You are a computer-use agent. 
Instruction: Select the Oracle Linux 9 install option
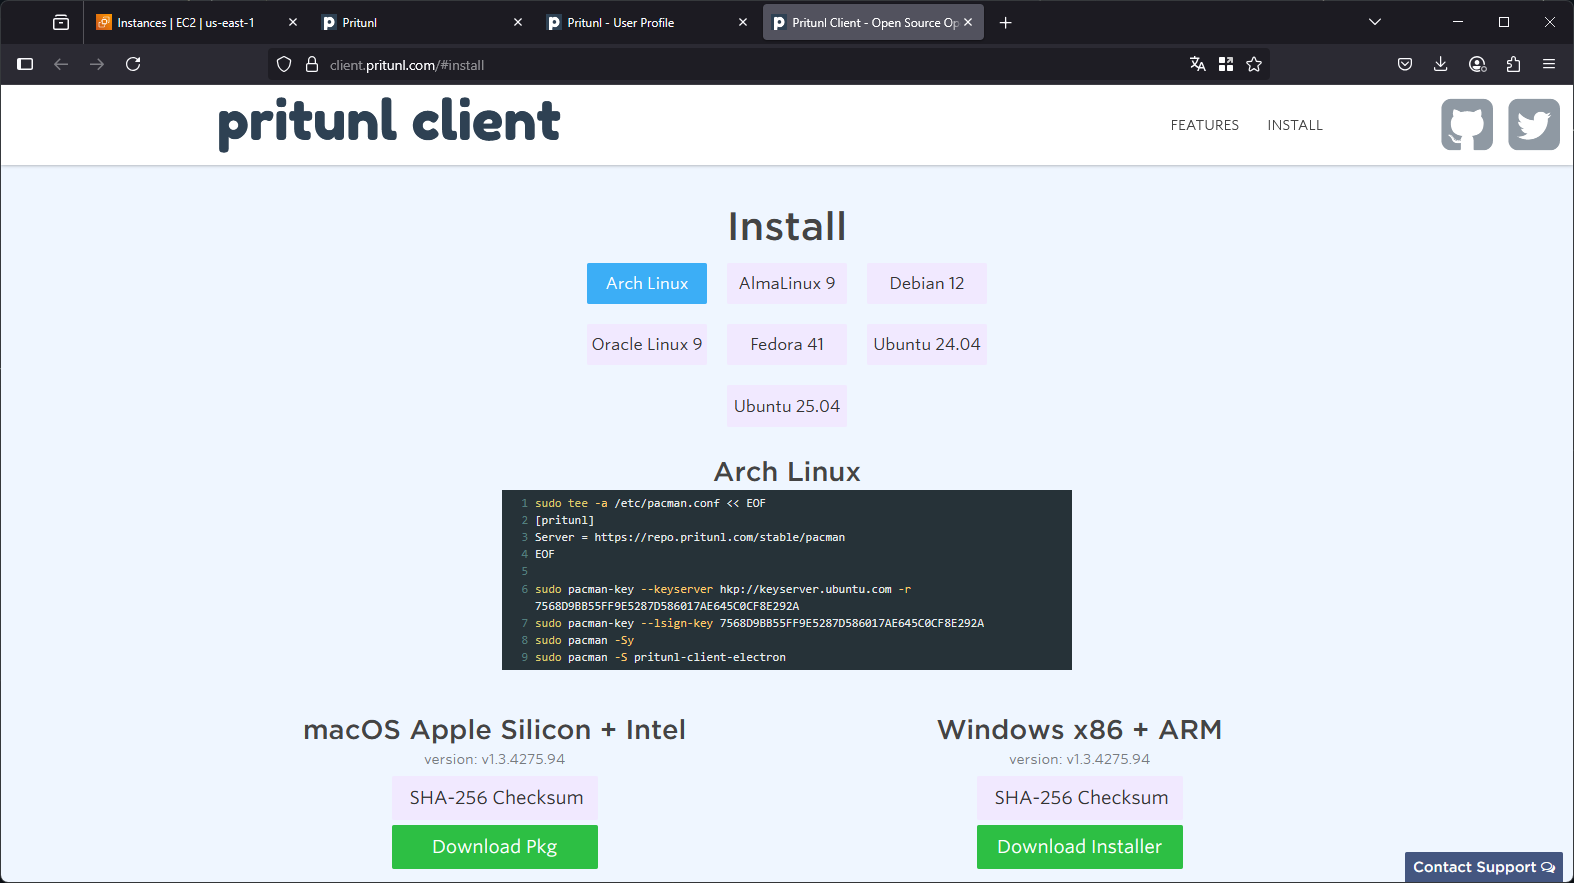click(647, 344)
